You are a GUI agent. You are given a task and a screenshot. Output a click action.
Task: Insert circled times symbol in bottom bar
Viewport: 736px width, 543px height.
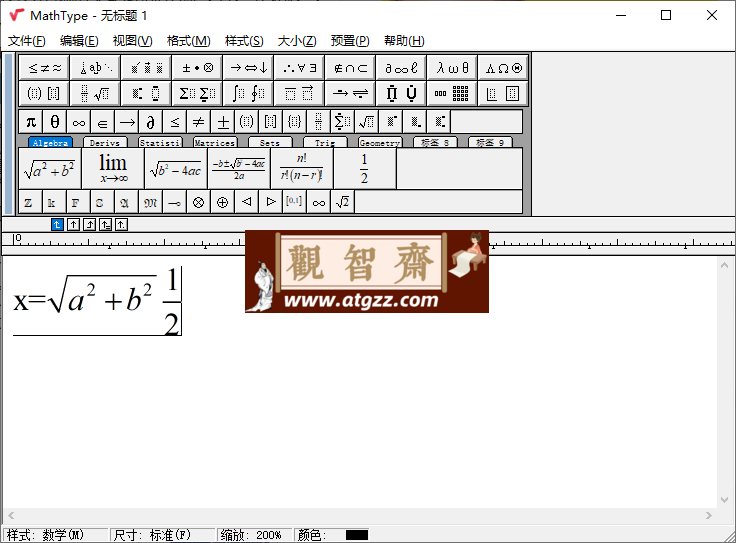pos(199,202)
